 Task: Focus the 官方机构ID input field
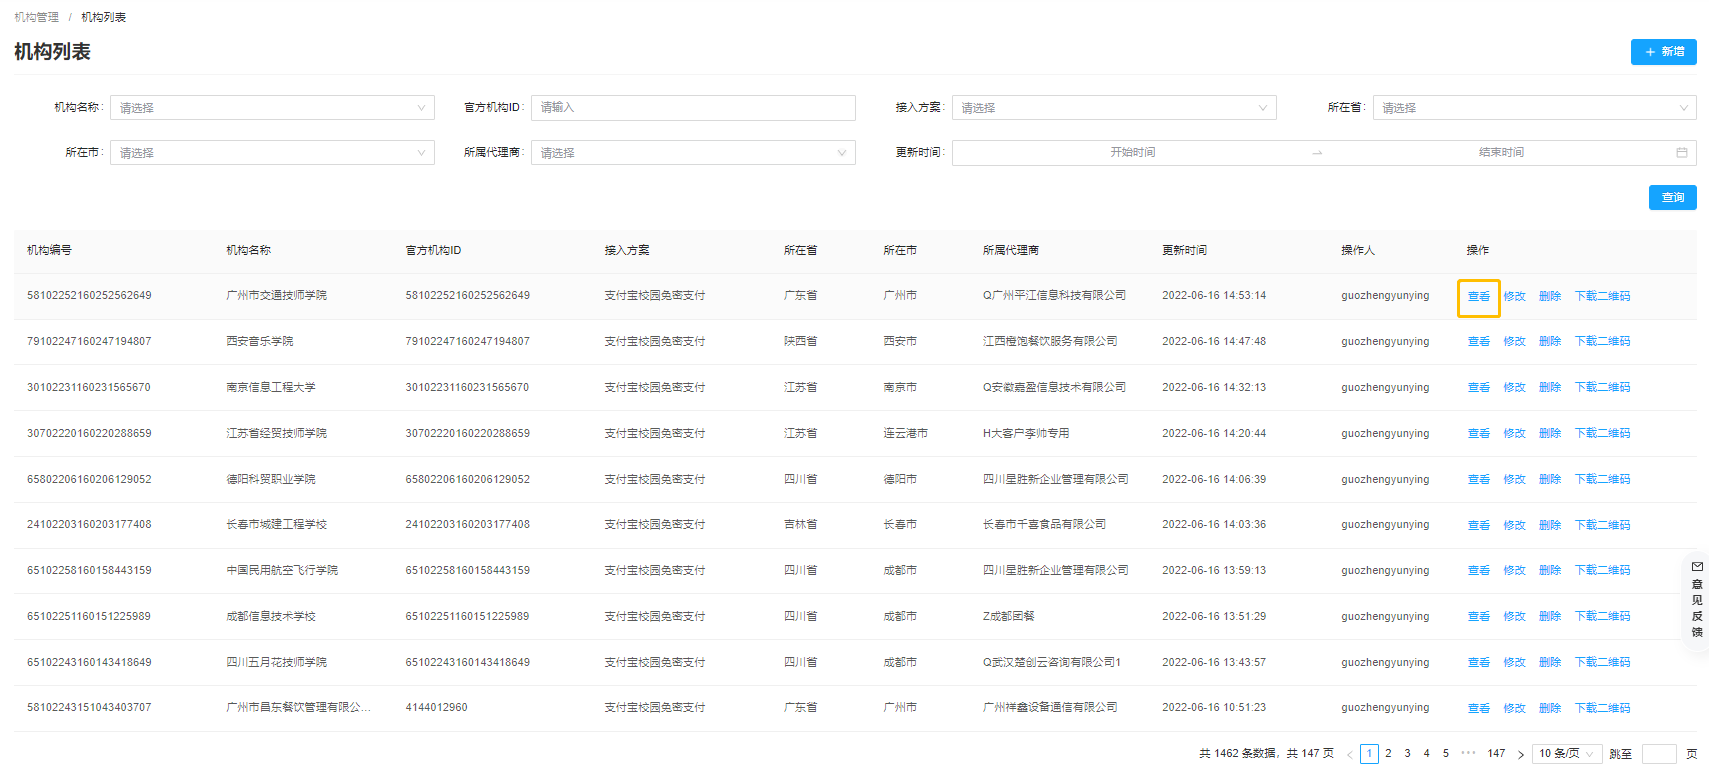693,108
